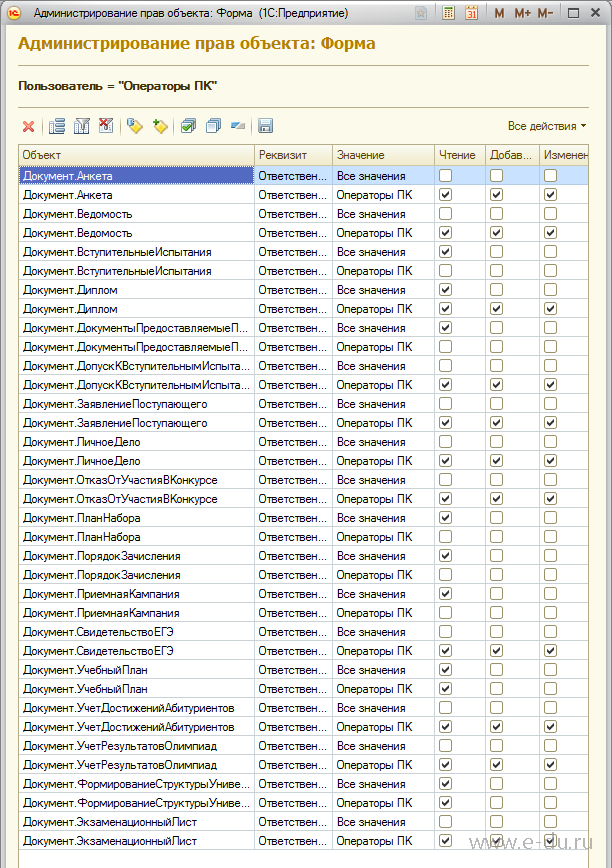Open the calendar icon in title bar
This screenshot has height=868, width=612.
click(x=471, y=13)
